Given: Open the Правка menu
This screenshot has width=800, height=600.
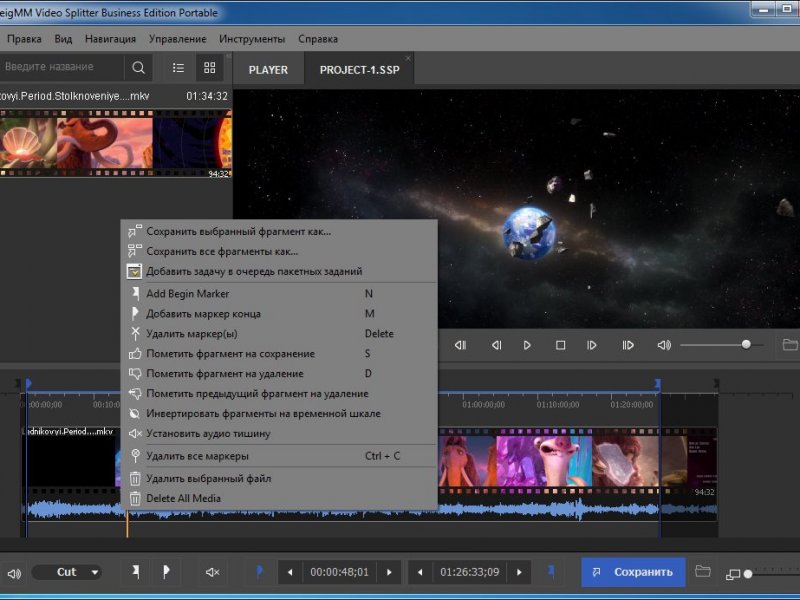Looking at the screenshot, I should [x=24, y=39].
